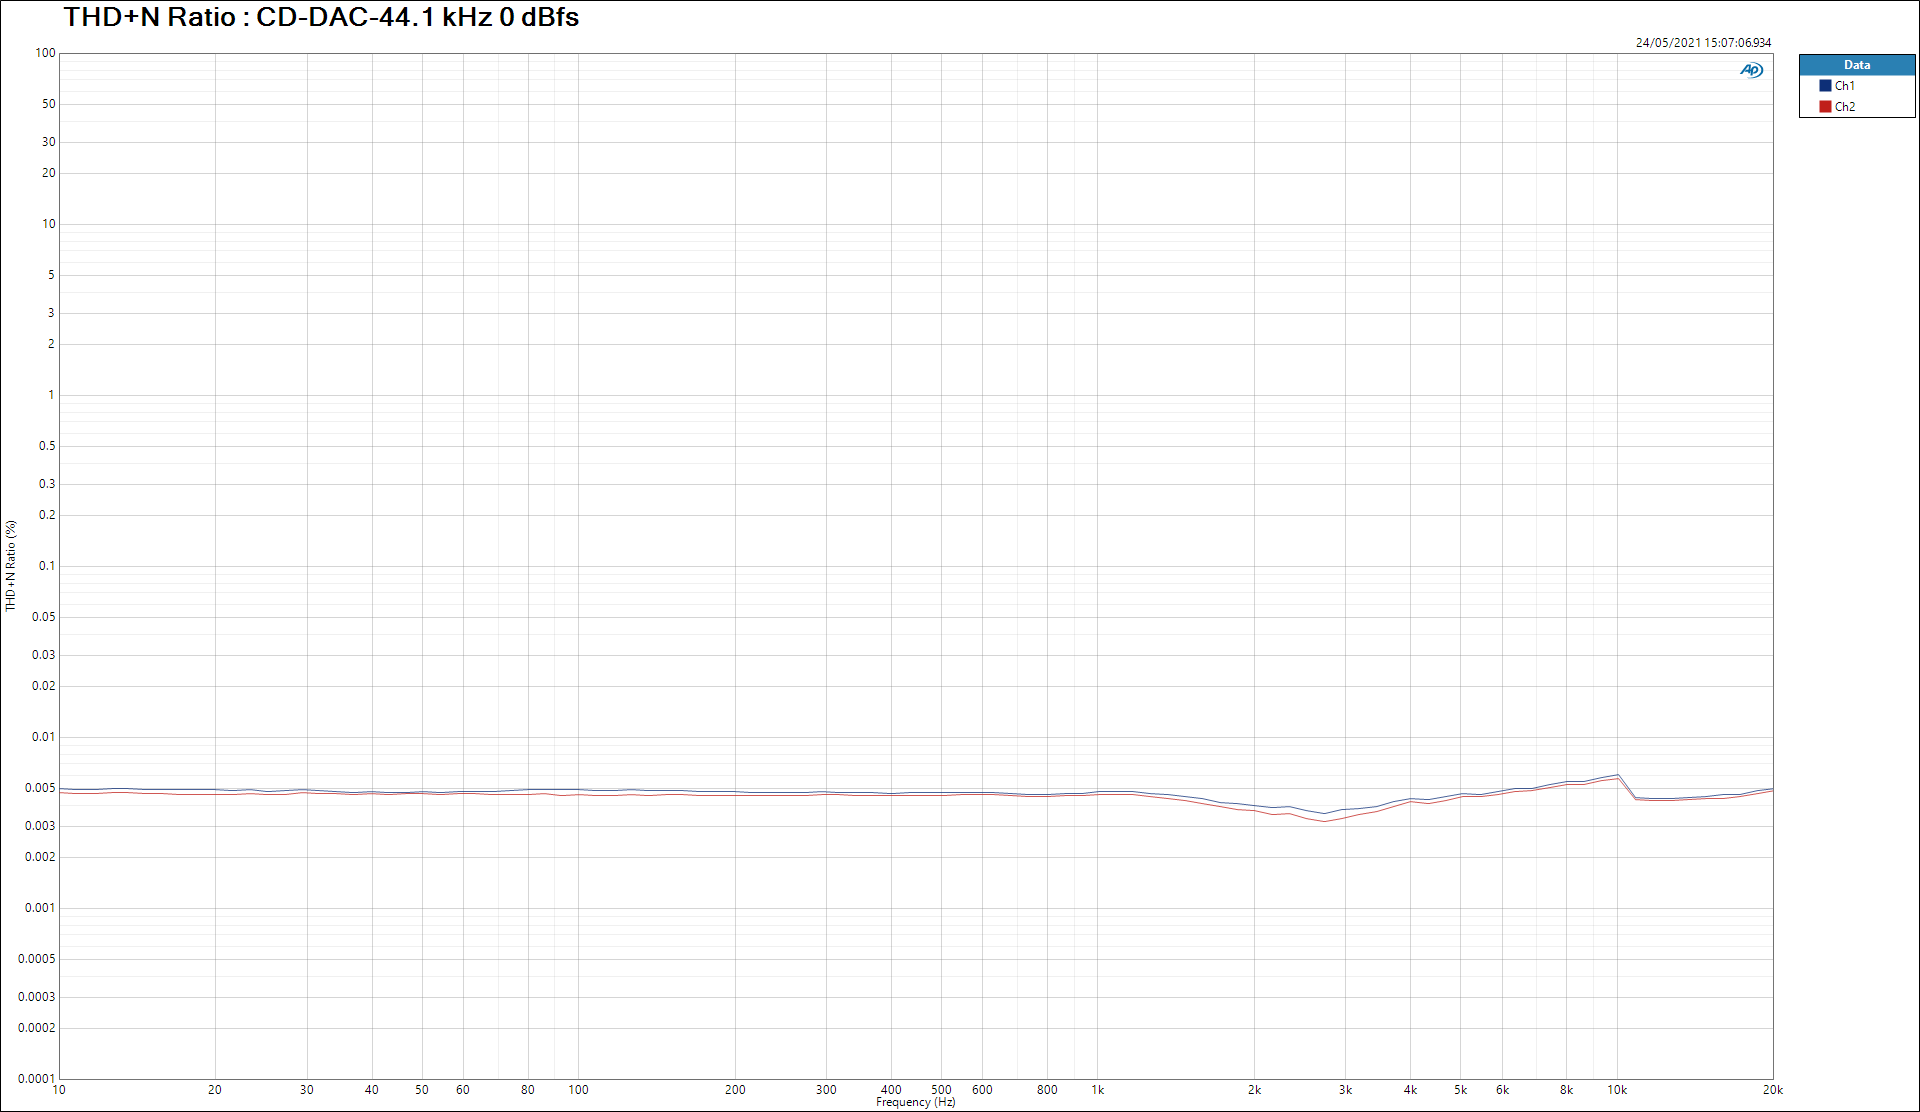The image size is (1920, 1112).
Task: Click the THD+N Ratio (%) vertical axis label
Action: click(x=11, y=565)
